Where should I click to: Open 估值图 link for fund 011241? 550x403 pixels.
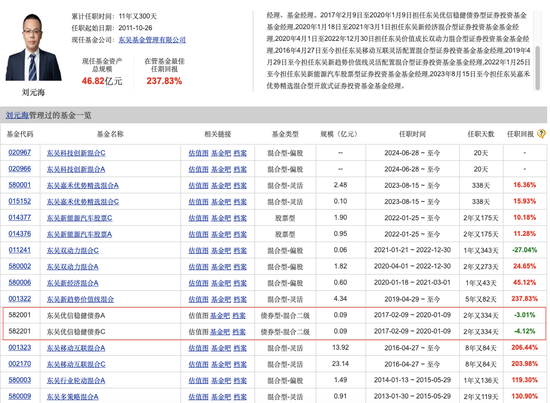(x=199, y=250)
